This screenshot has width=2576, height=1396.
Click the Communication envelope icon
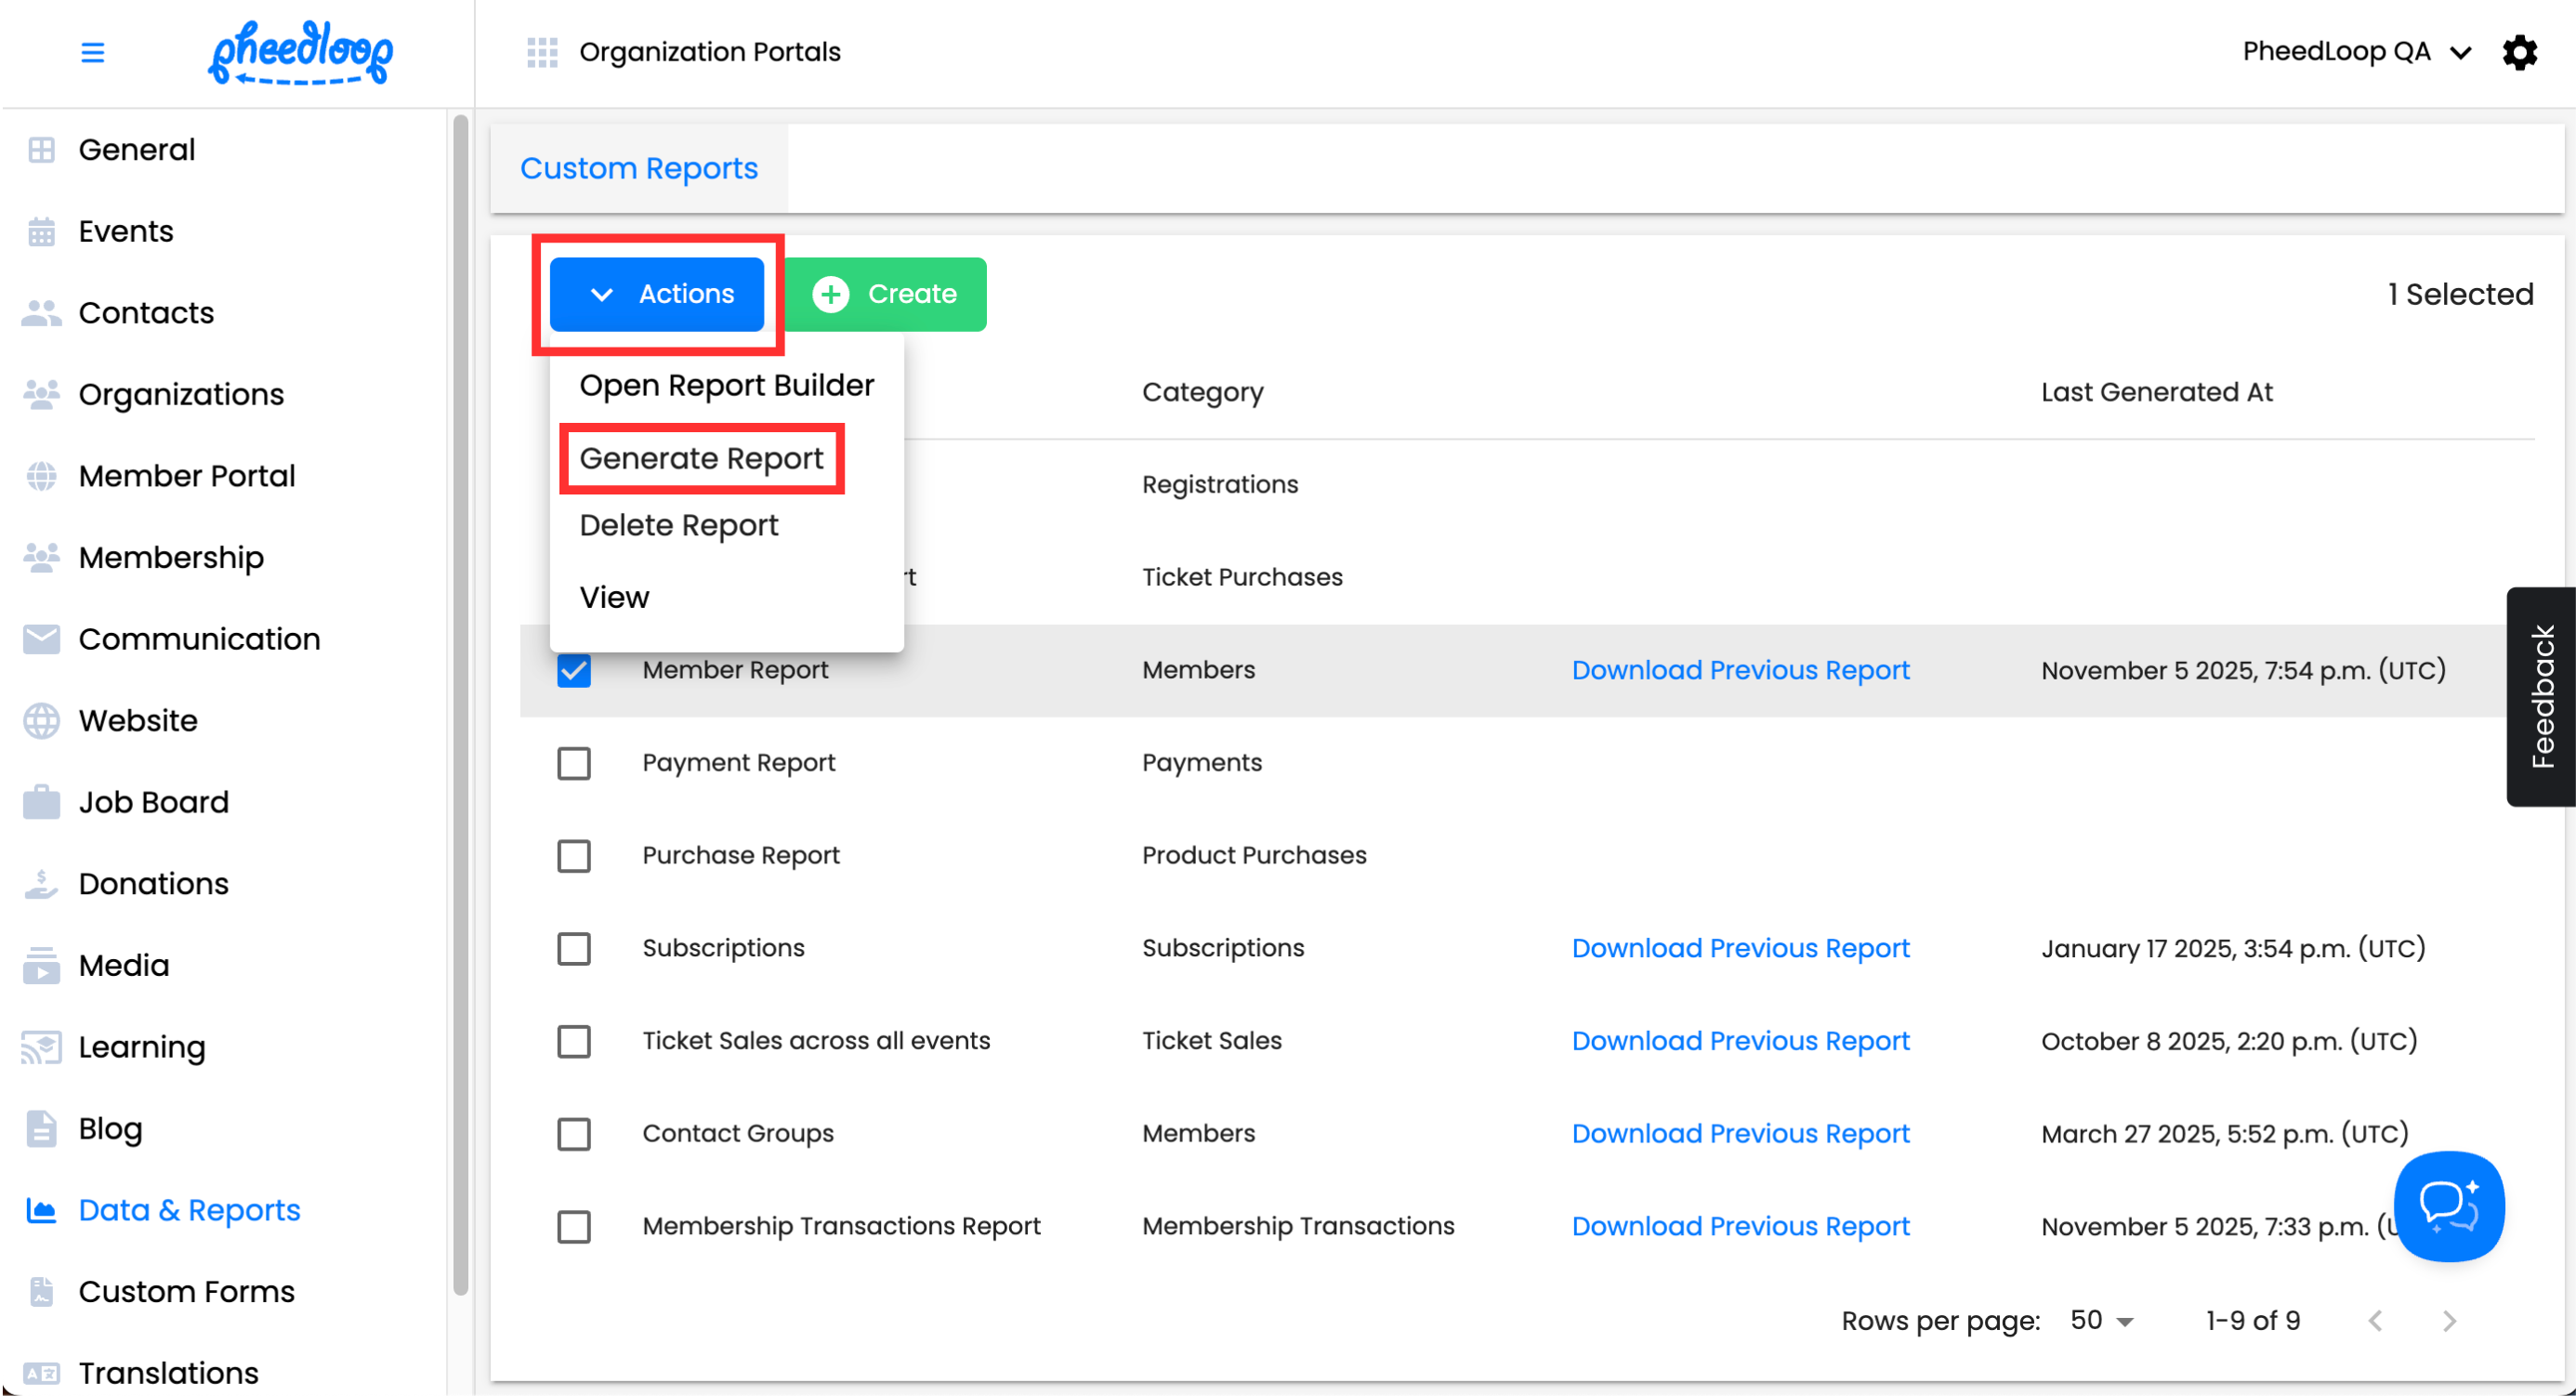[41, 639]
